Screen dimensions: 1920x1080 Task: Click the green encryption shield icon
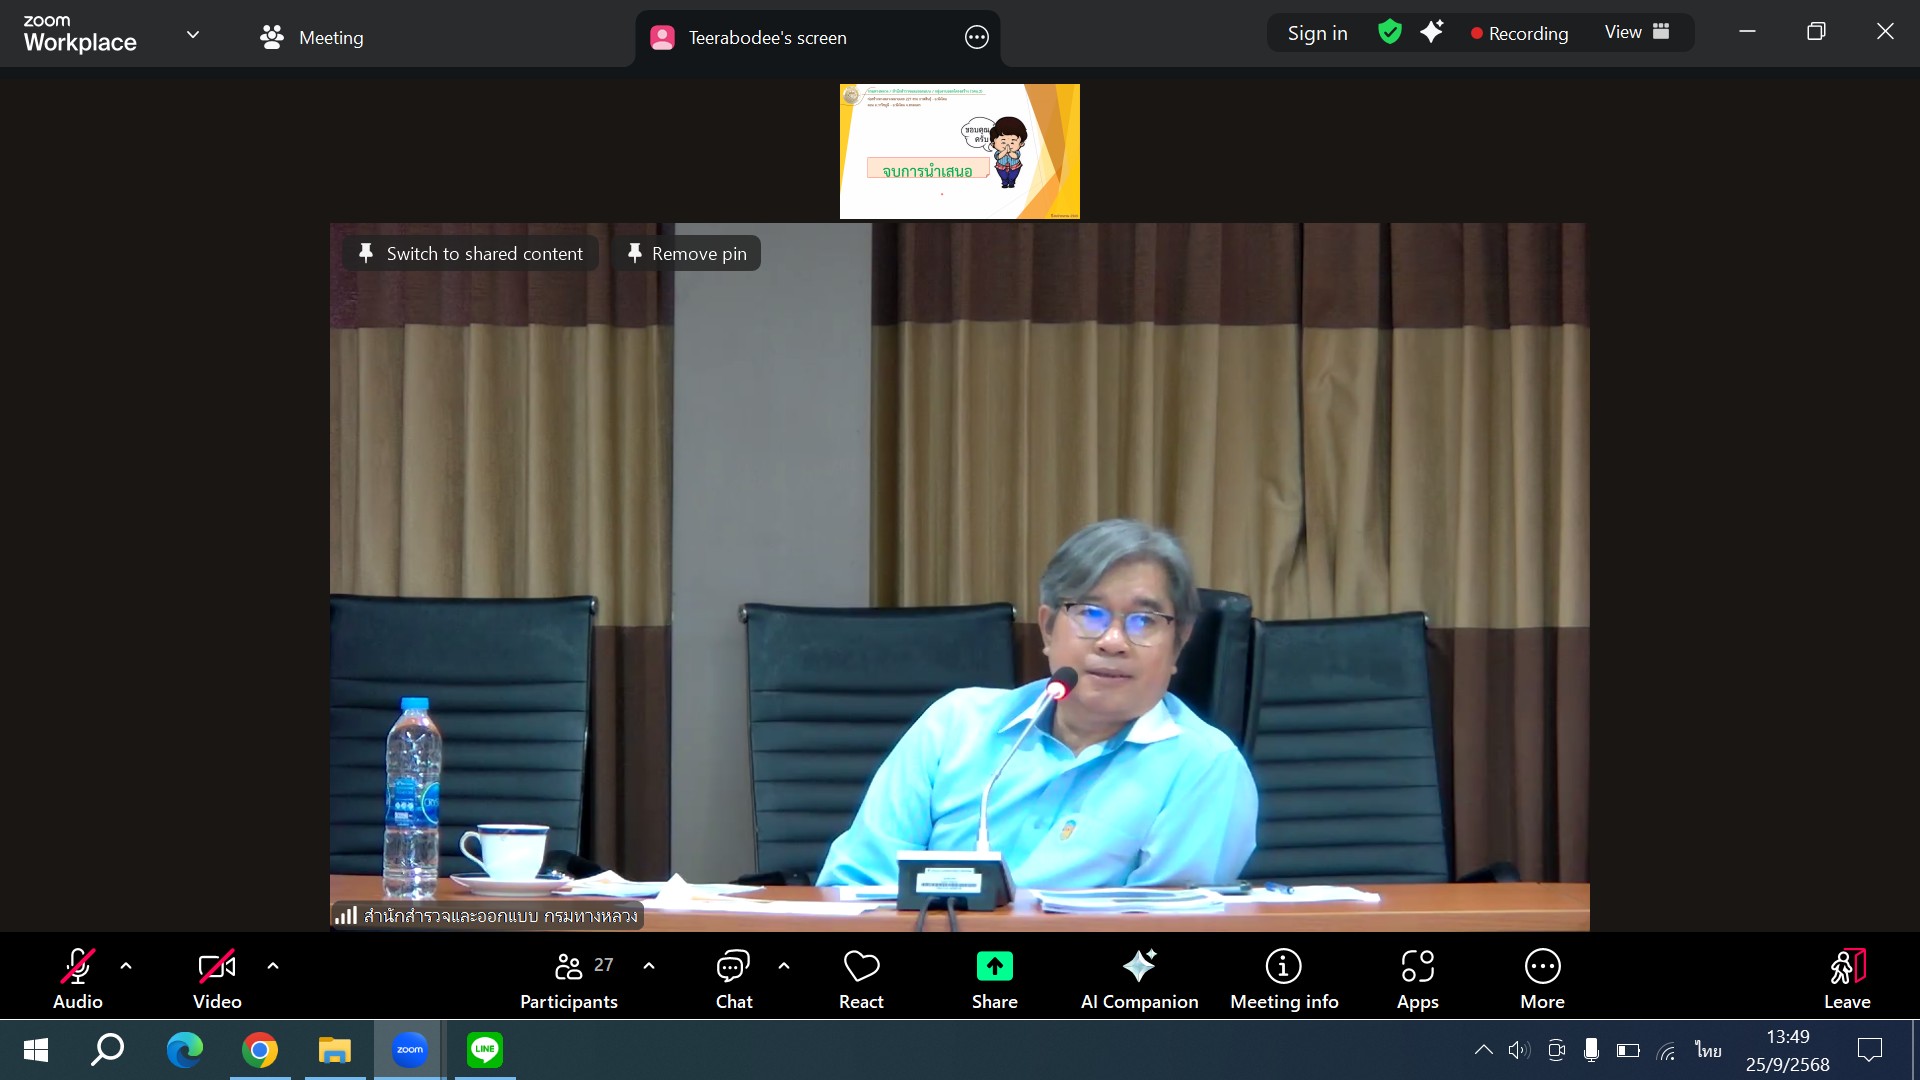tap(1389, 32)
